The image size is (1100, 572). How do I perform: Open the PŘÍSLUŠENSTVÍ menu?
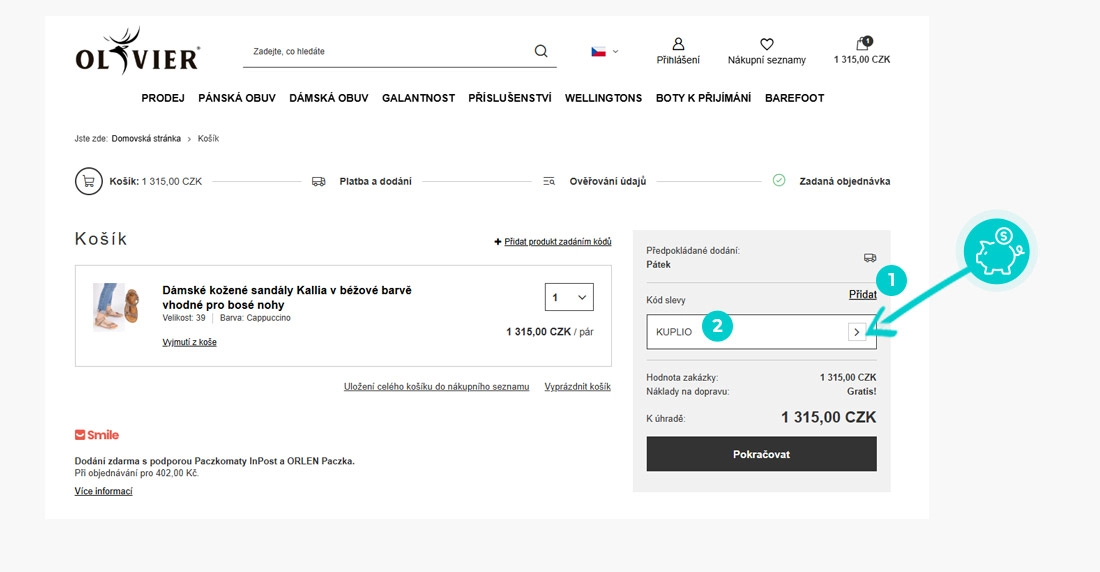pos(510,98)
